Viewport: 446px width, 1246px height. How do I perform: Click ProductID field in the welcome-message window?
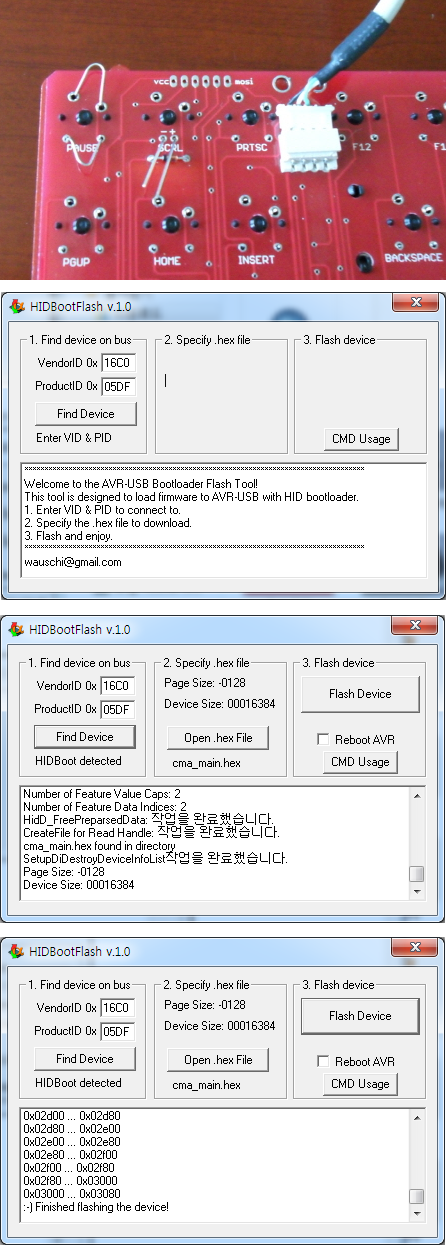[117, 386]
